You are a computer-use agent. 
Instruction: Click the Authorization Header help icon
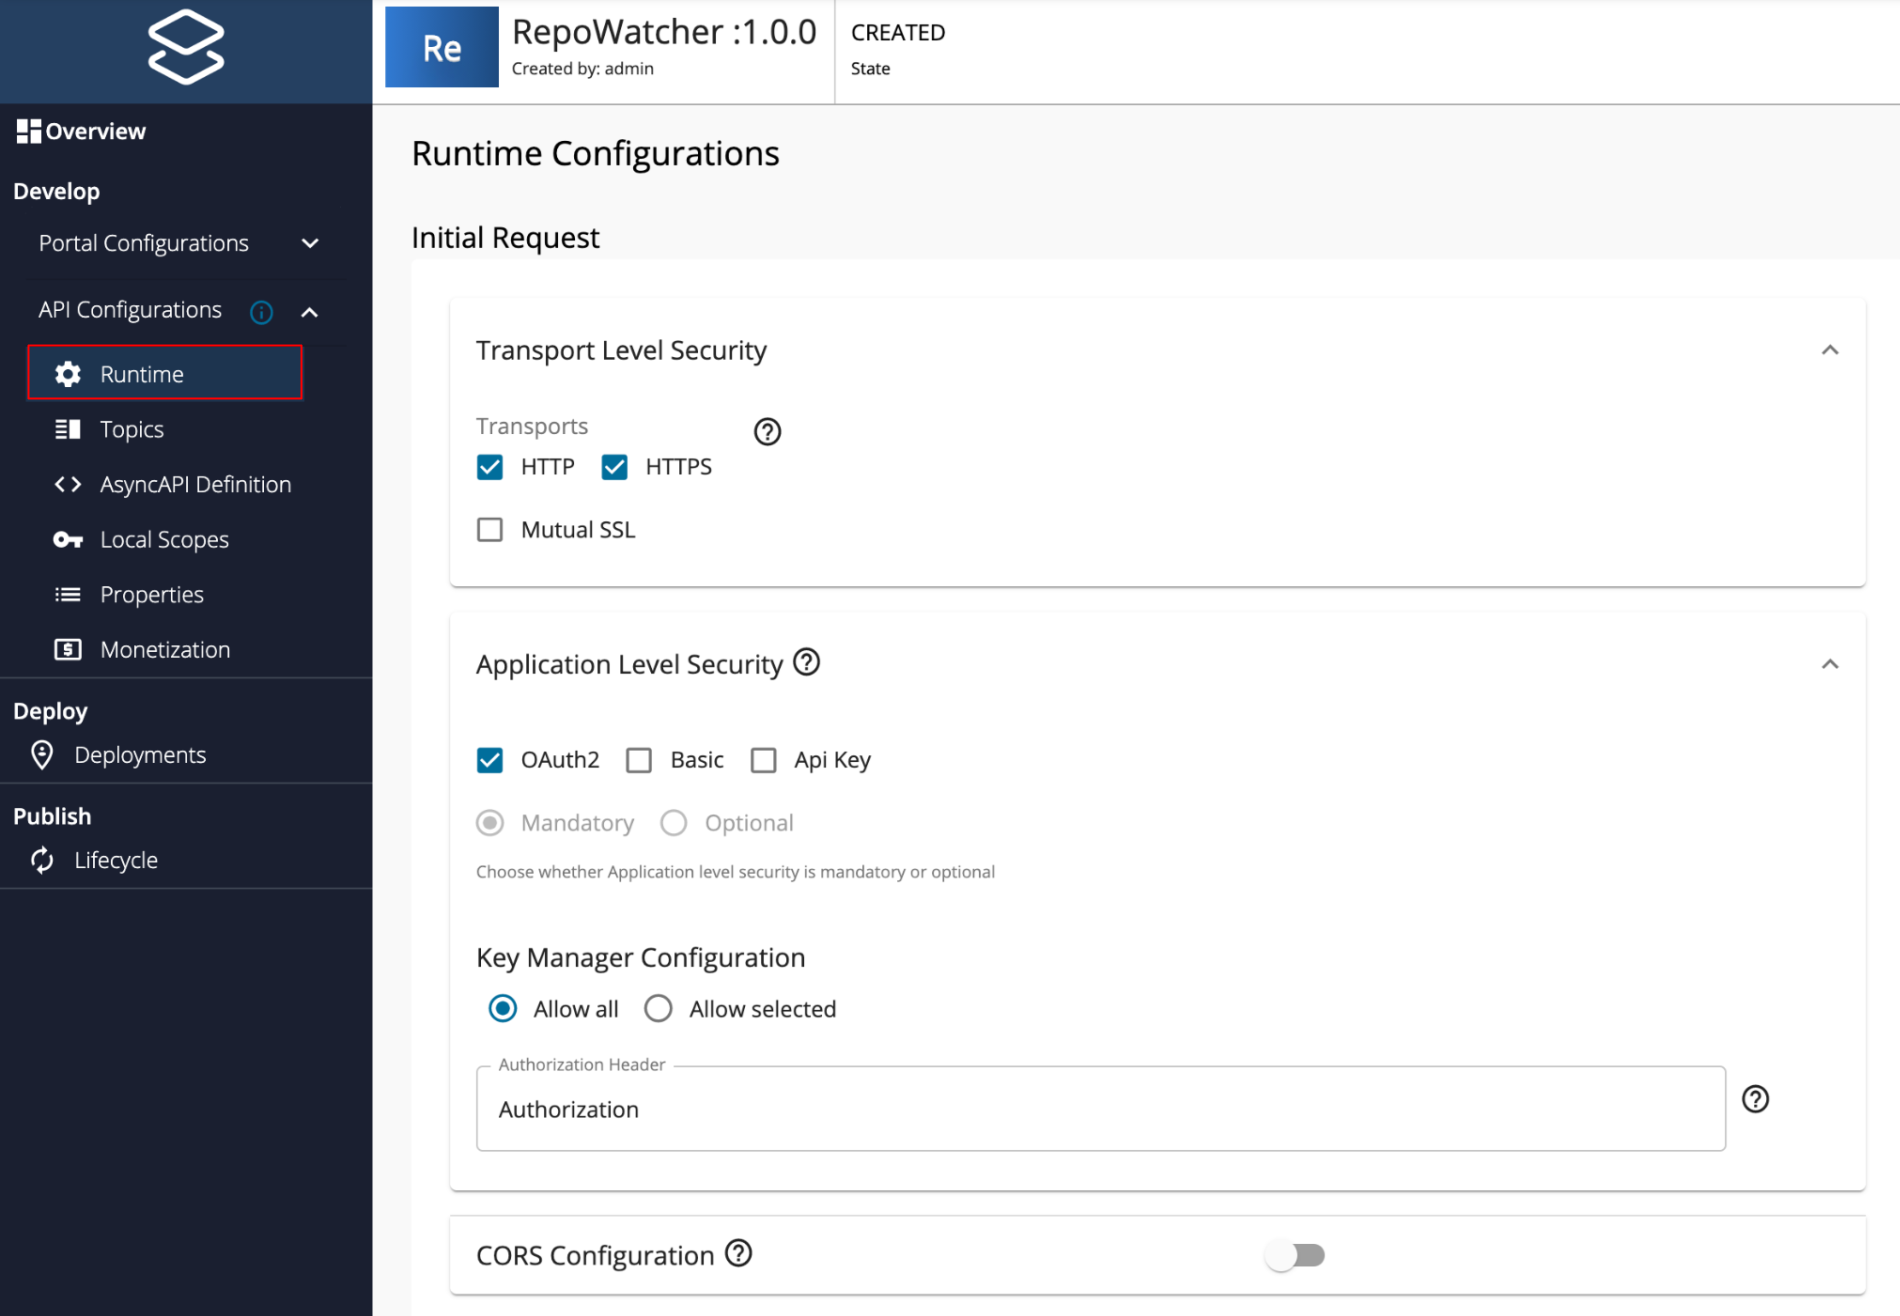point(1755,1099)
